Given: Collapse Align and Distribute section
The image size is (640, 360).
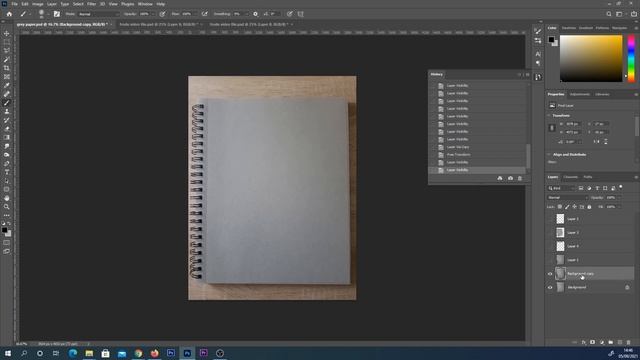Looking at the screenshot, I should (549, 154).
